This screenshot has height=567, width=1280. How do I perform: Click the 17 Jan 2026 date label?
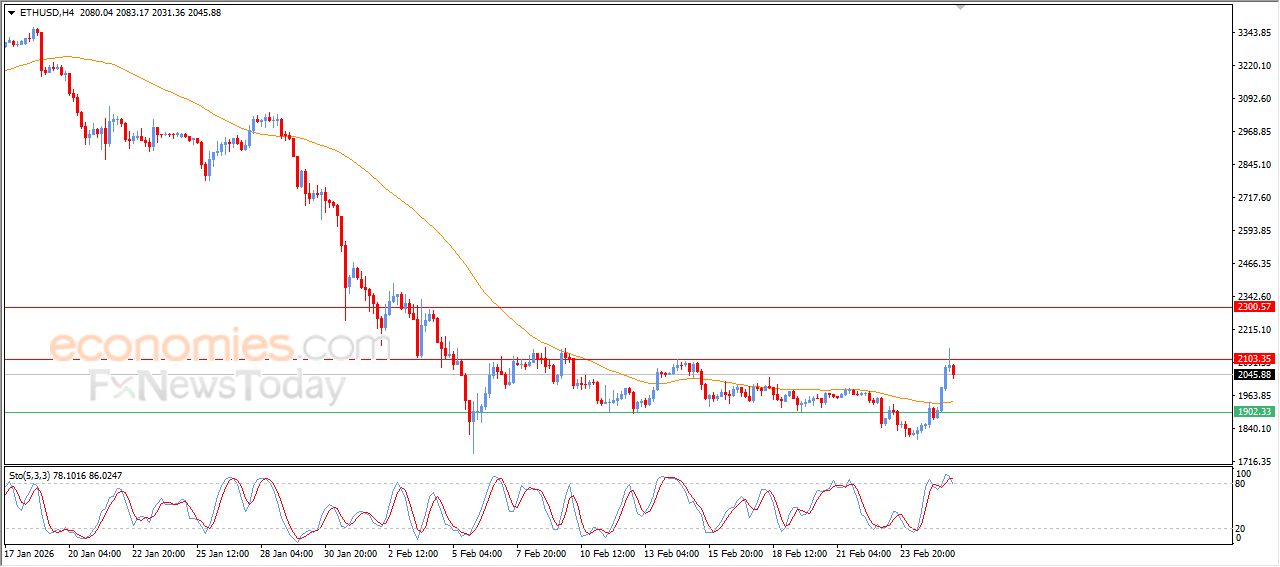click(x=27, y=552)
